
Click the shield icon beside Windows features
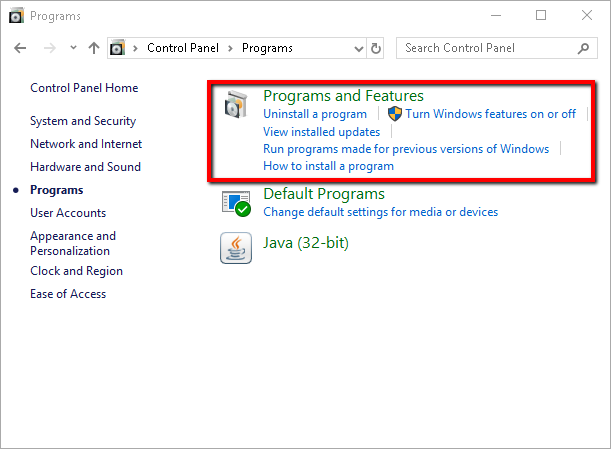[x=394, y=114]
